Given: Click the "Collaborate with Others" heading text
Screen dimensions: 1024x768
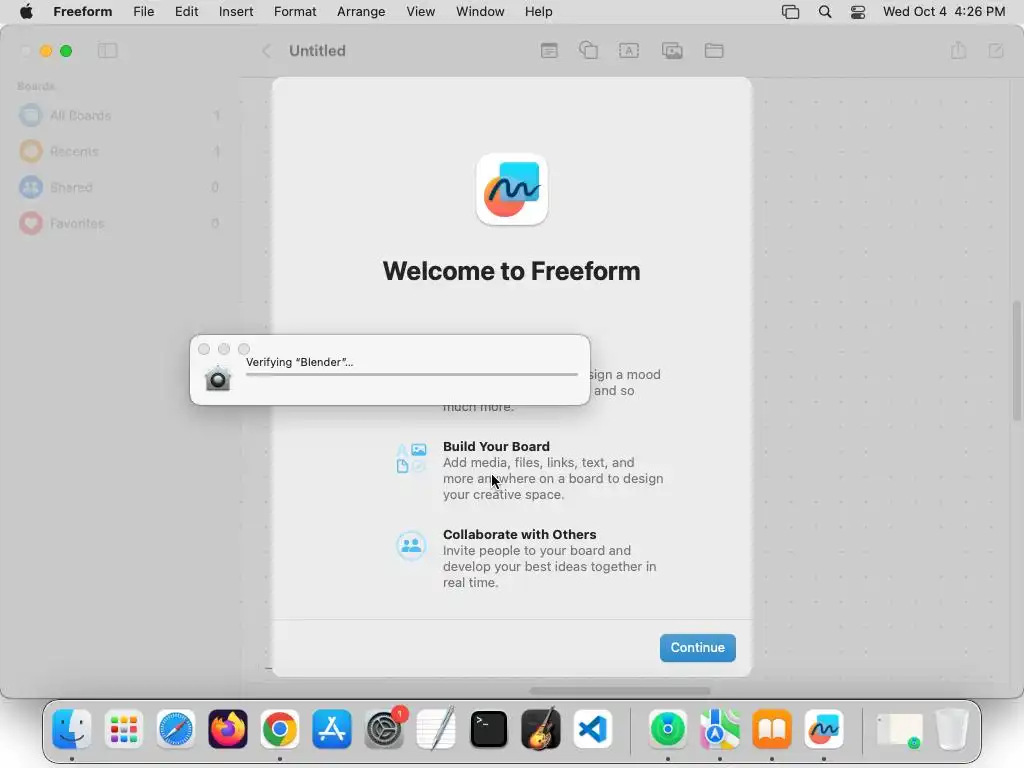Looking at the screenshot, I should coord(519,534).
